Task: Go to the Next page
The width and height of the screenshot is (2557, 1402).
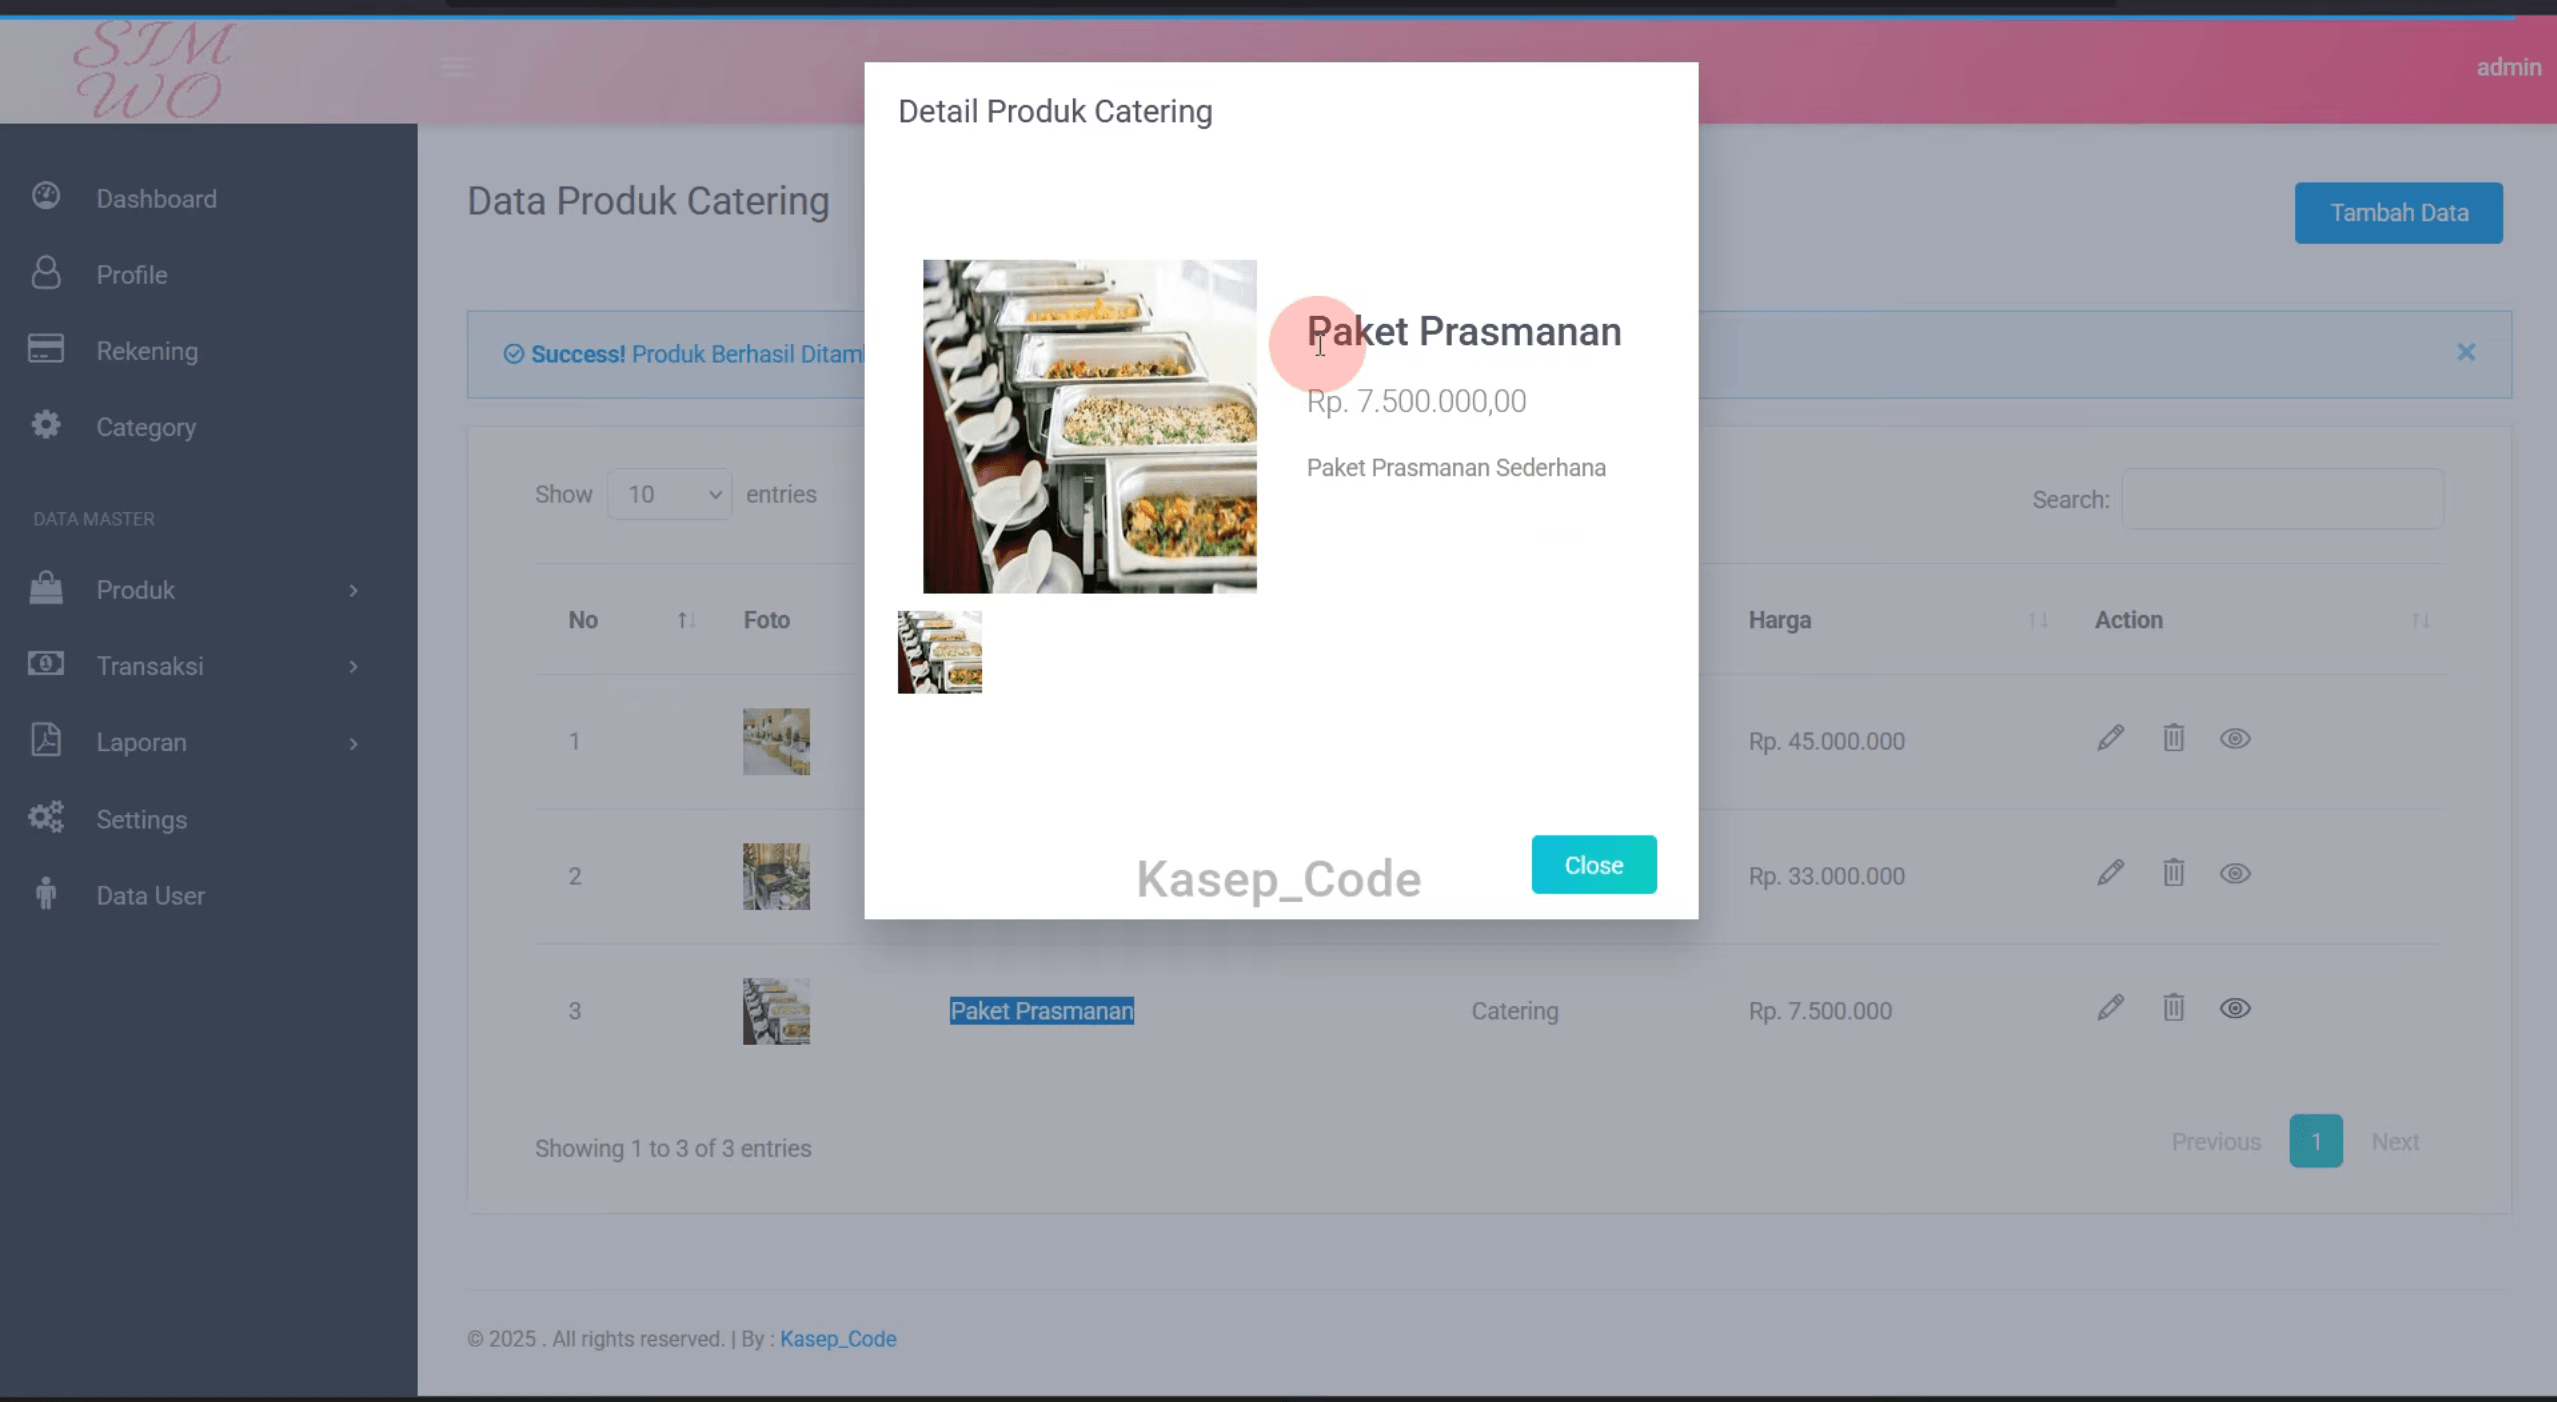Action: 2395,1141
